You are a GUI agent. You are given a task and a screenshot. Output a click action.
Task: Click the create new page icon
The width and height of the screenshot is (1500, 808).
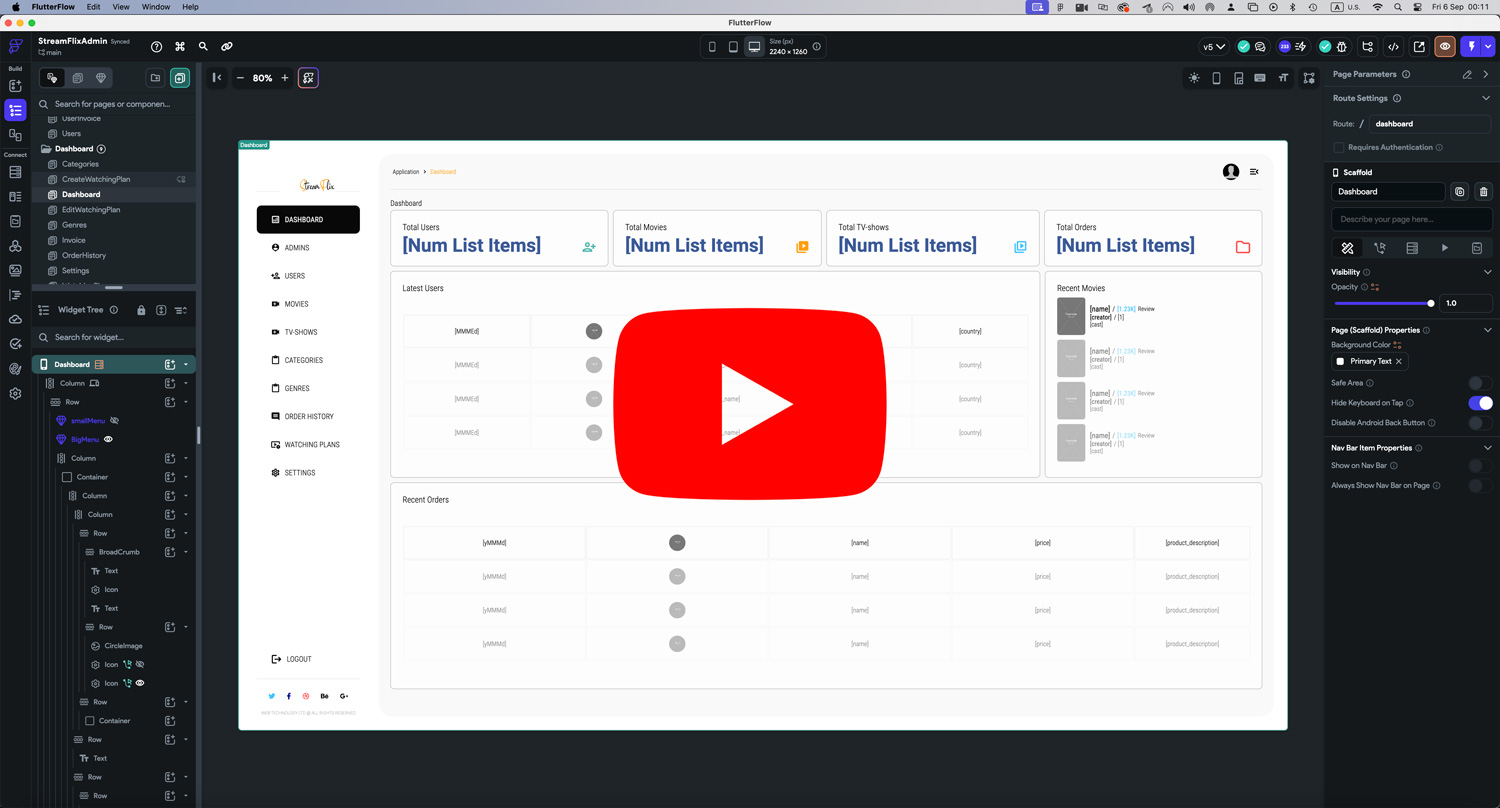tap(179, 78)
